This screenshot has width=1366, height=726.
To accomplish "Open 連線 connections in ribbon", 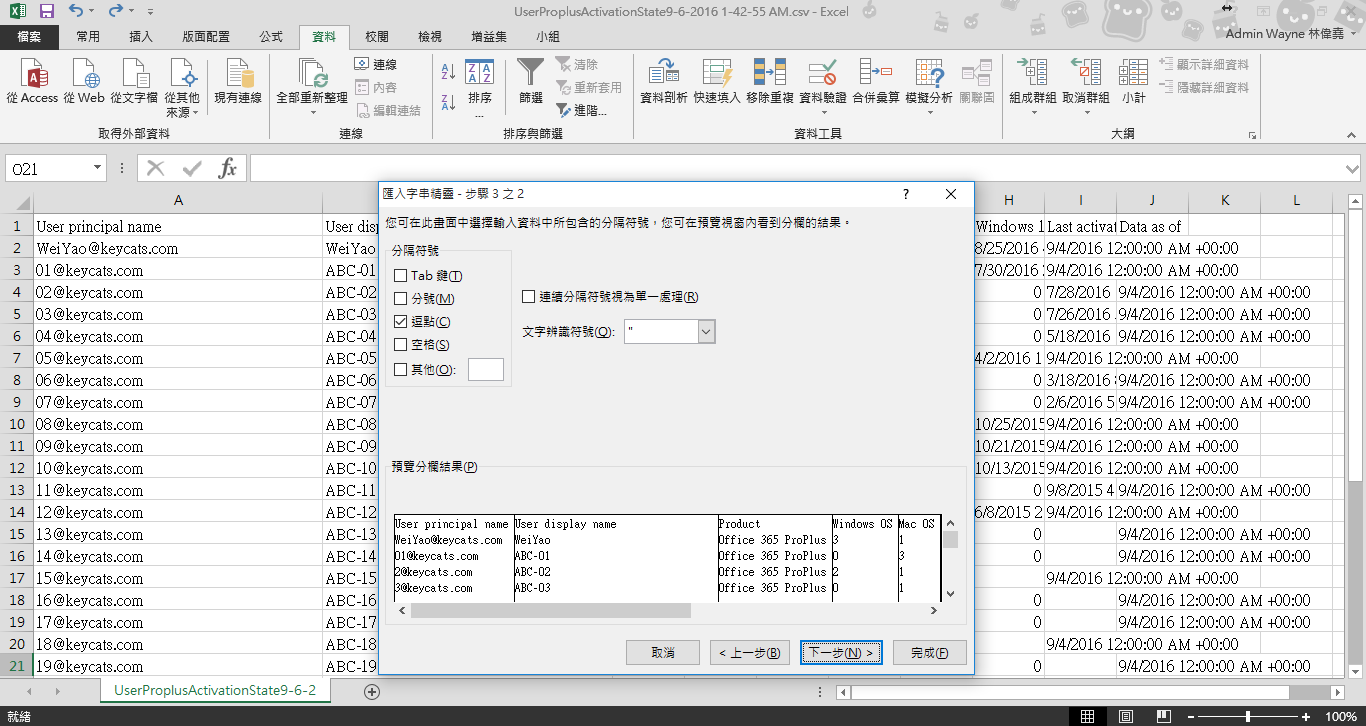I will pos(376,64).
